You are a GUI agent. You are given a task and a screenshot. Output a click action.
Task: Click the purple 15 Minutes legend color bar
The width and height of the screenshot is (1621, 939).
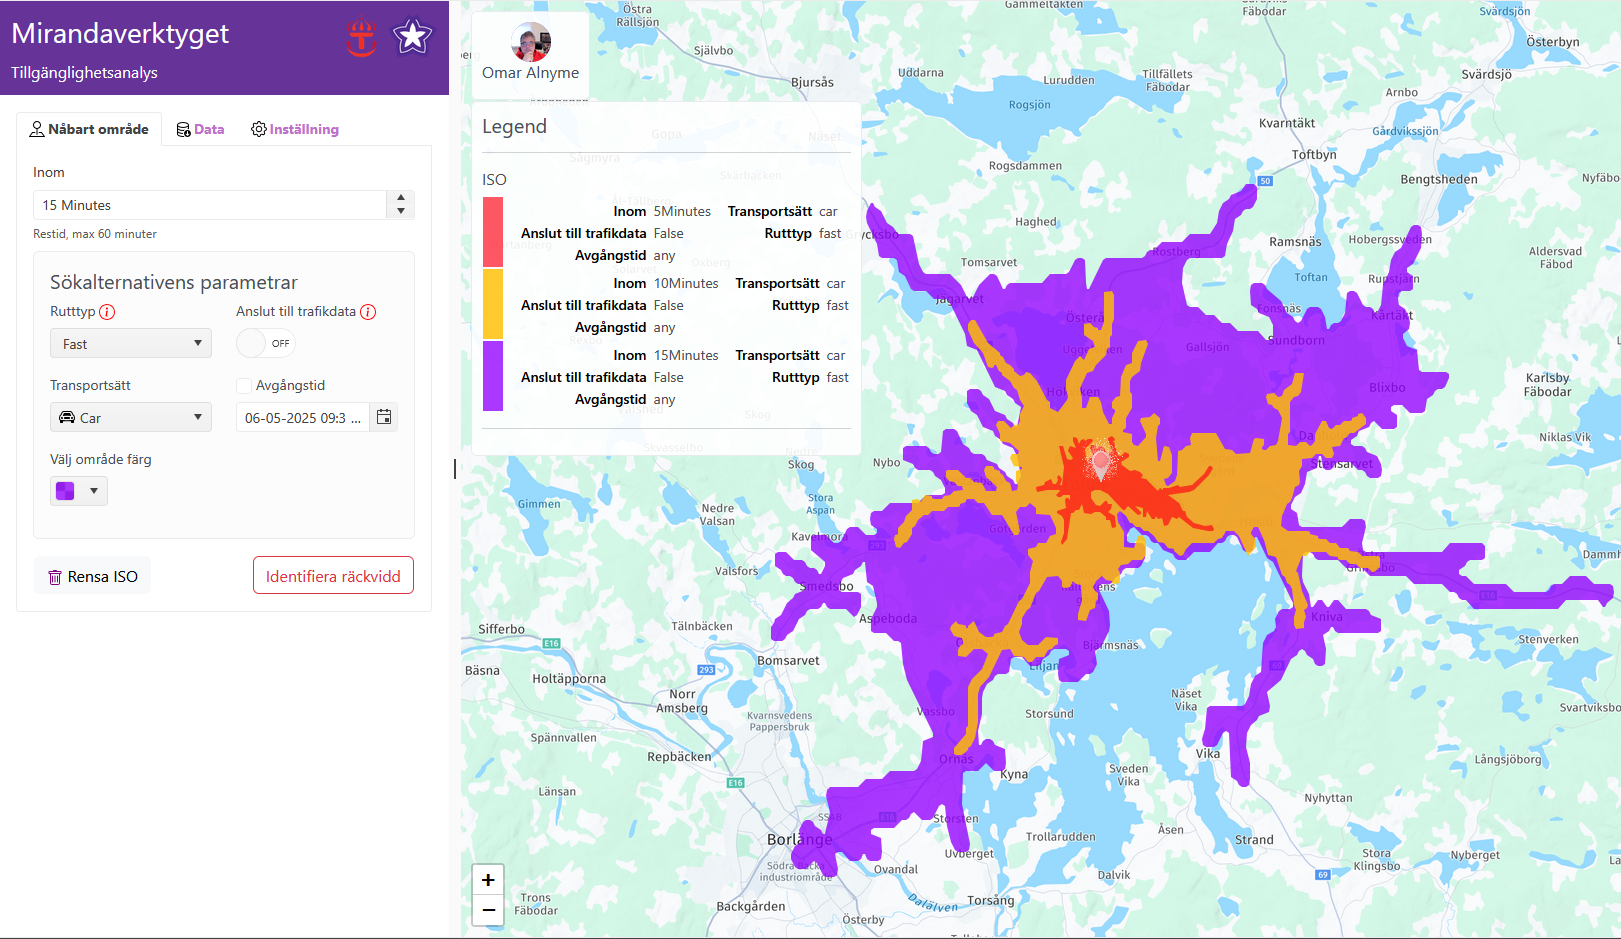point(493,376)
